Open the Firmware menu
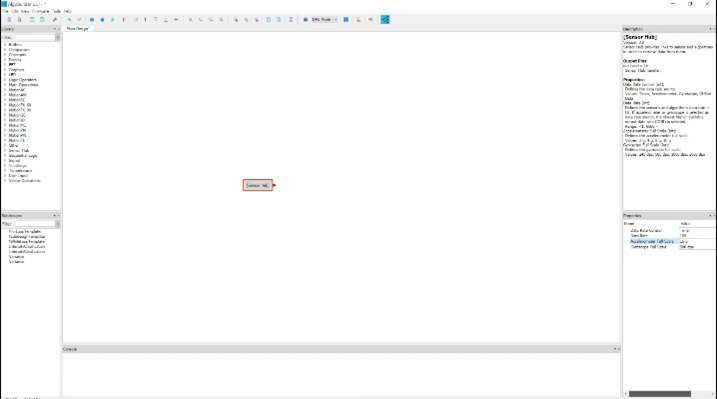The height and width of the screenshot is (399, 717). [x=40, y=11]
